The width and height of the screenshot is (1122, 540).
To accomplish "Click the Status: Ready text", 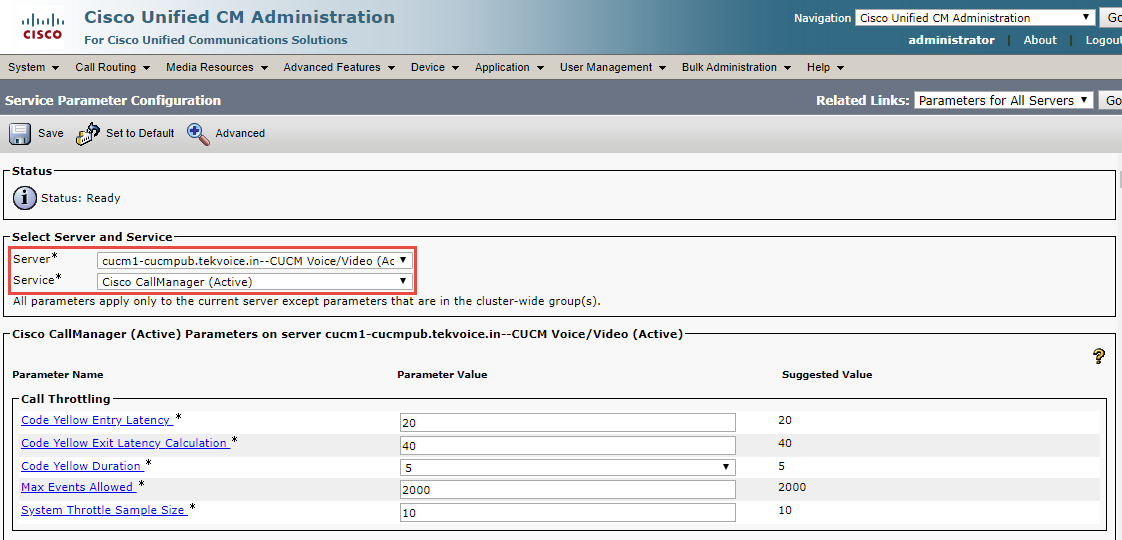I will (x=80, y=198).
